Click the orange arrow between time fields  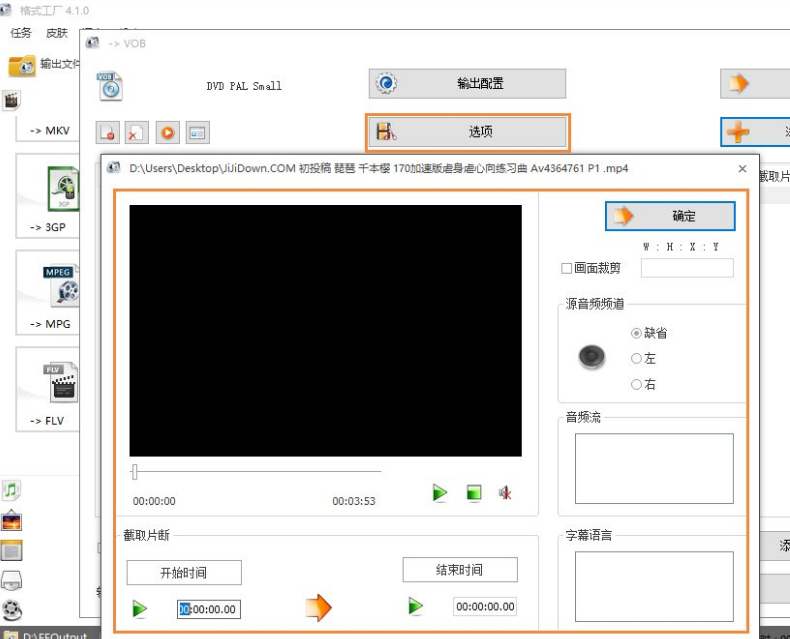pos(318,607)
